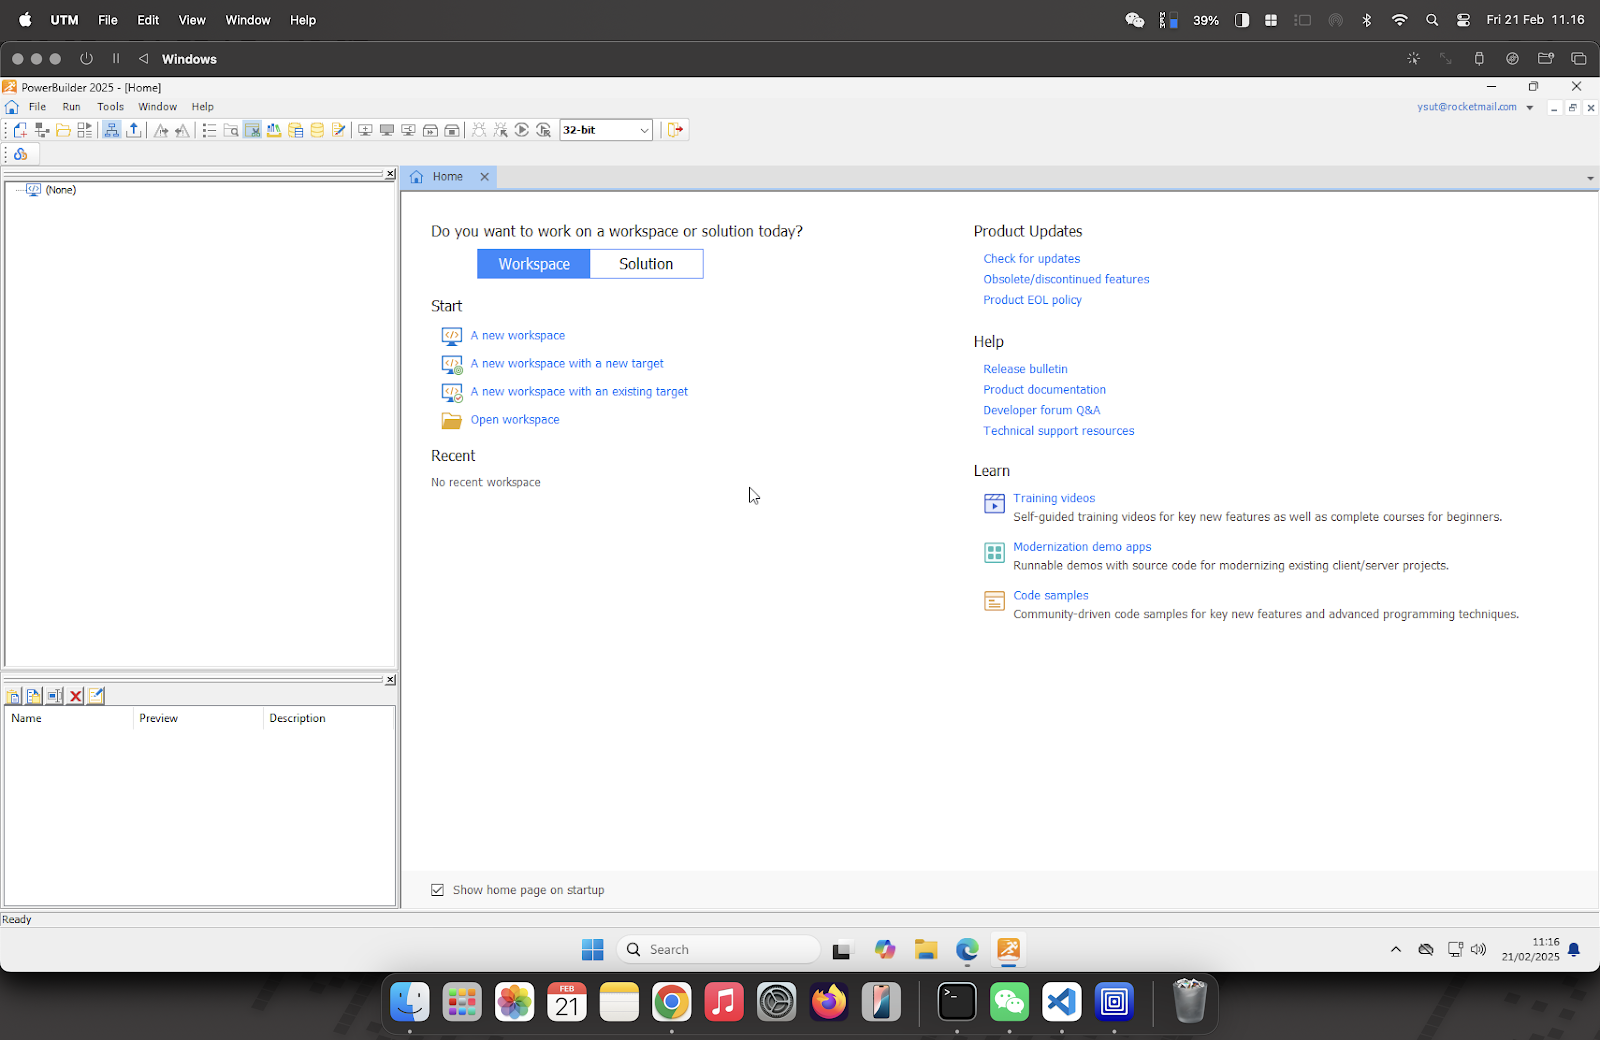This screenshot has height=1040, width=1600.
Task: Open the Browser toolbar icon with magnifier
Action: [231, 130]
